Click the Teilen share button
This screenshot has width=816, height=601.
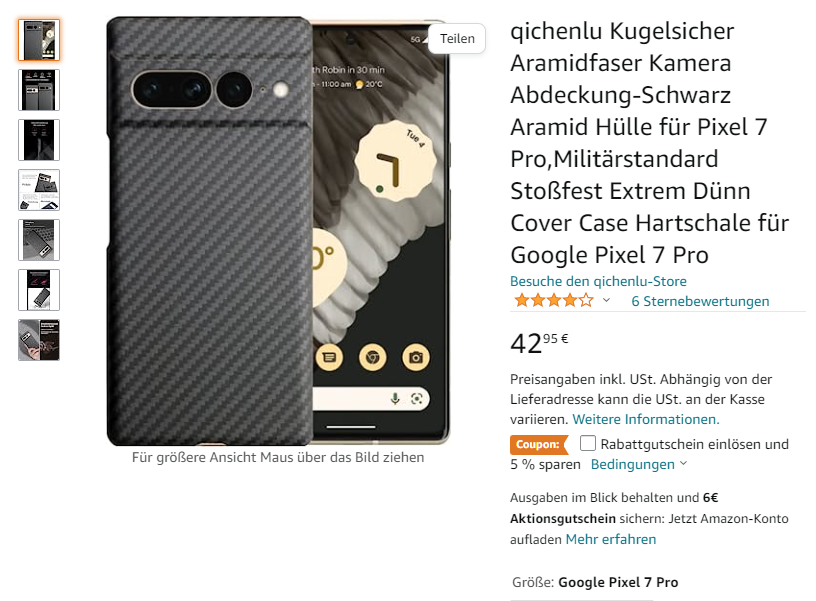tap(457, 39)
